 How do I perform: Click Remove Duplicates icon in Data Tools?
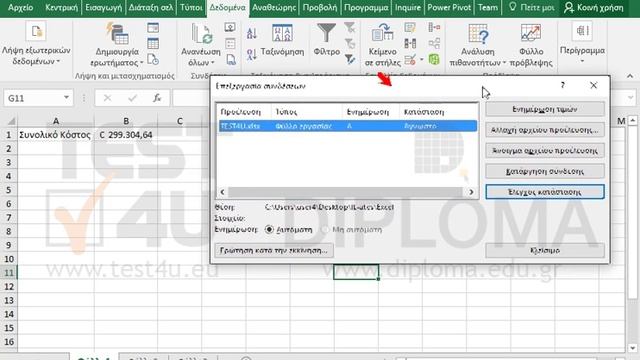point(409,43)
